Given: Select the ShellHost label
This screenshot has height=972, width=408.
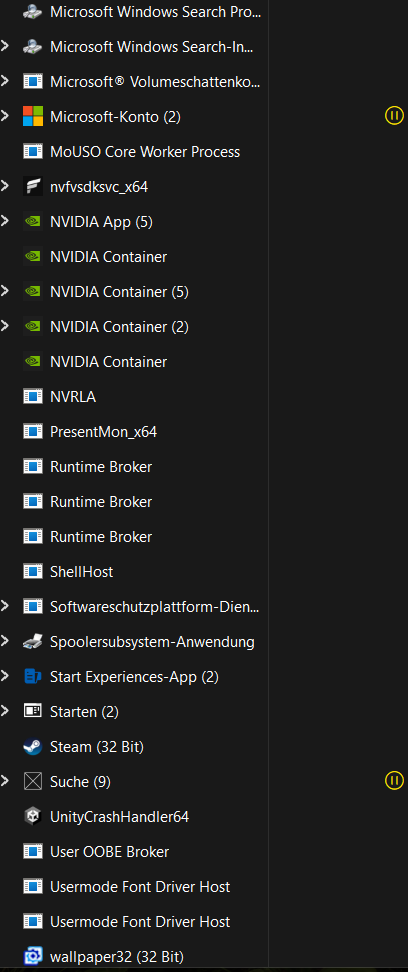Looking at the screenshot, I should point(82,572).
